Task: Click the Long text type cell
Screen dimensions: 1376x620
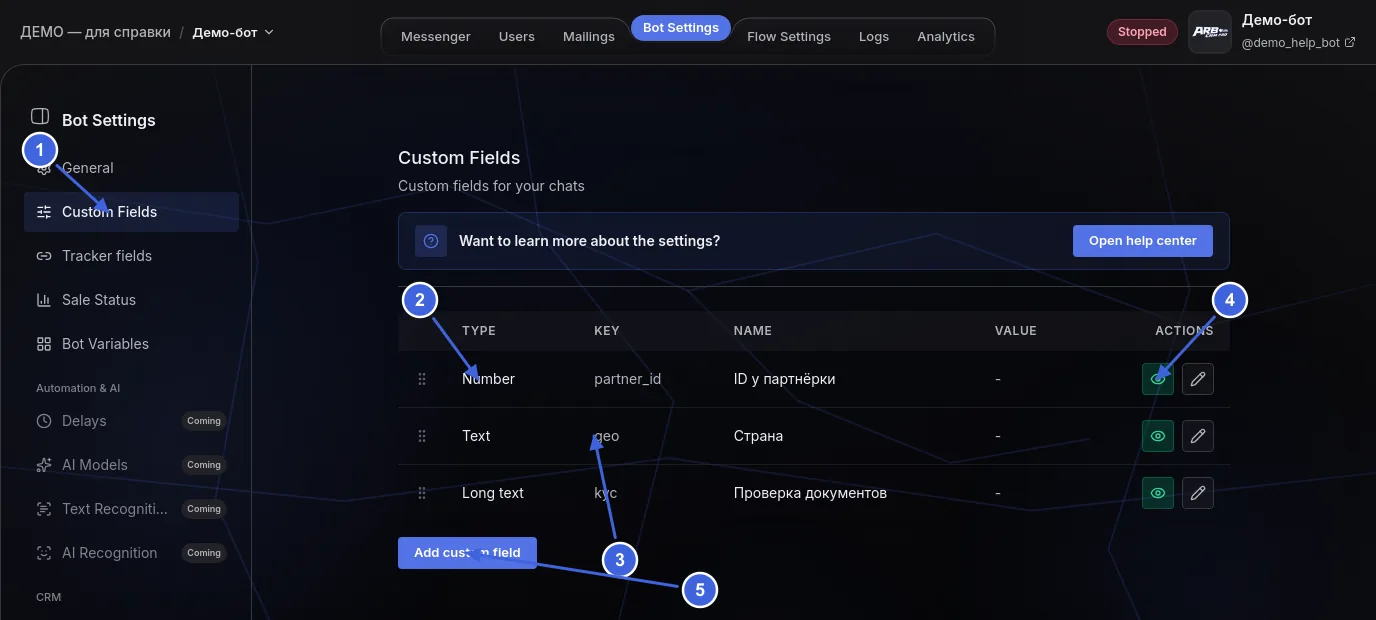Action: point(493,493)
